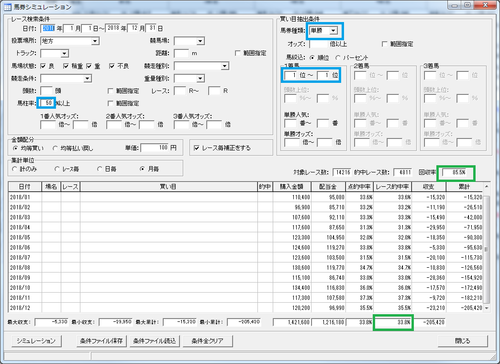The width and height of the screenshot is (500, 364).
Task: Click the 馬柱率 field showing 50
Action: click(x=47, y=103)
